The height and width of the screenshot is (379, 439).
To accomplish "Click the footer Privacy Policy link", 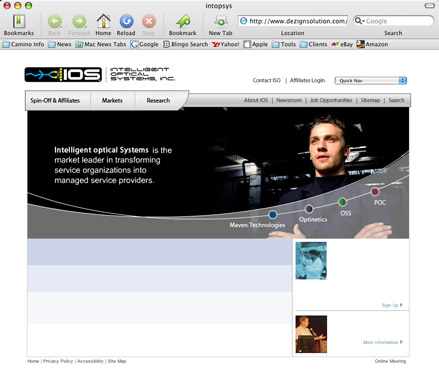I will pos(58,361).
